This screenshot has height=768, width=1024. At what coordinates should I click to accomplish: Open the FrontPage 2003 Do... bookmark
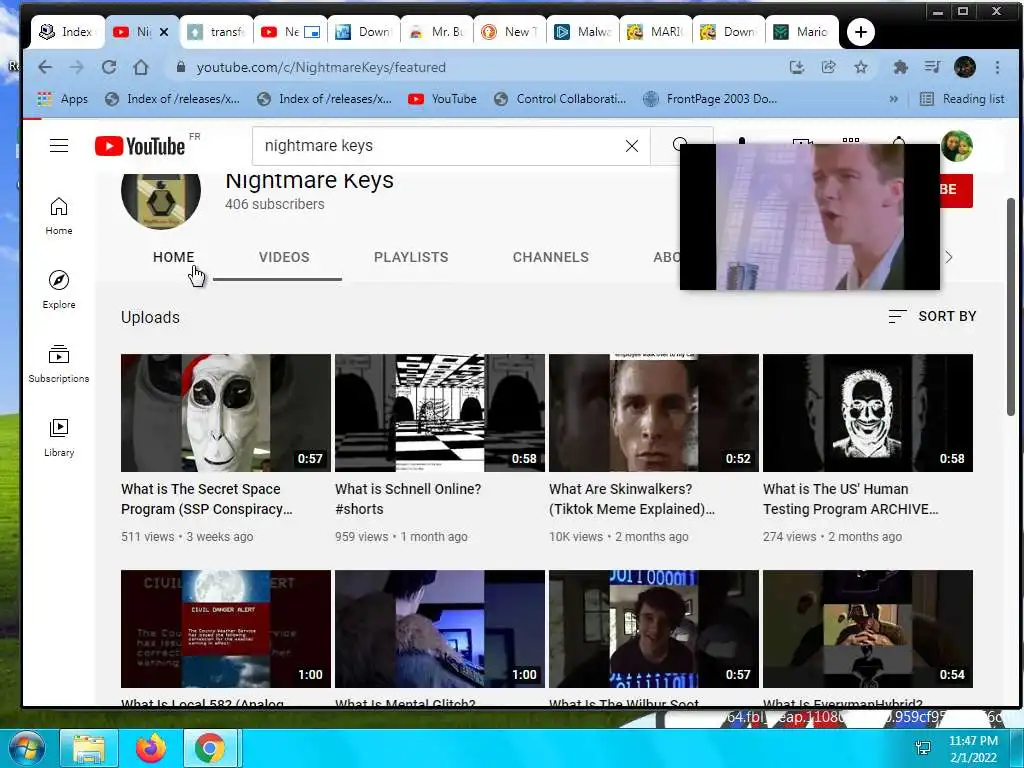710,99
